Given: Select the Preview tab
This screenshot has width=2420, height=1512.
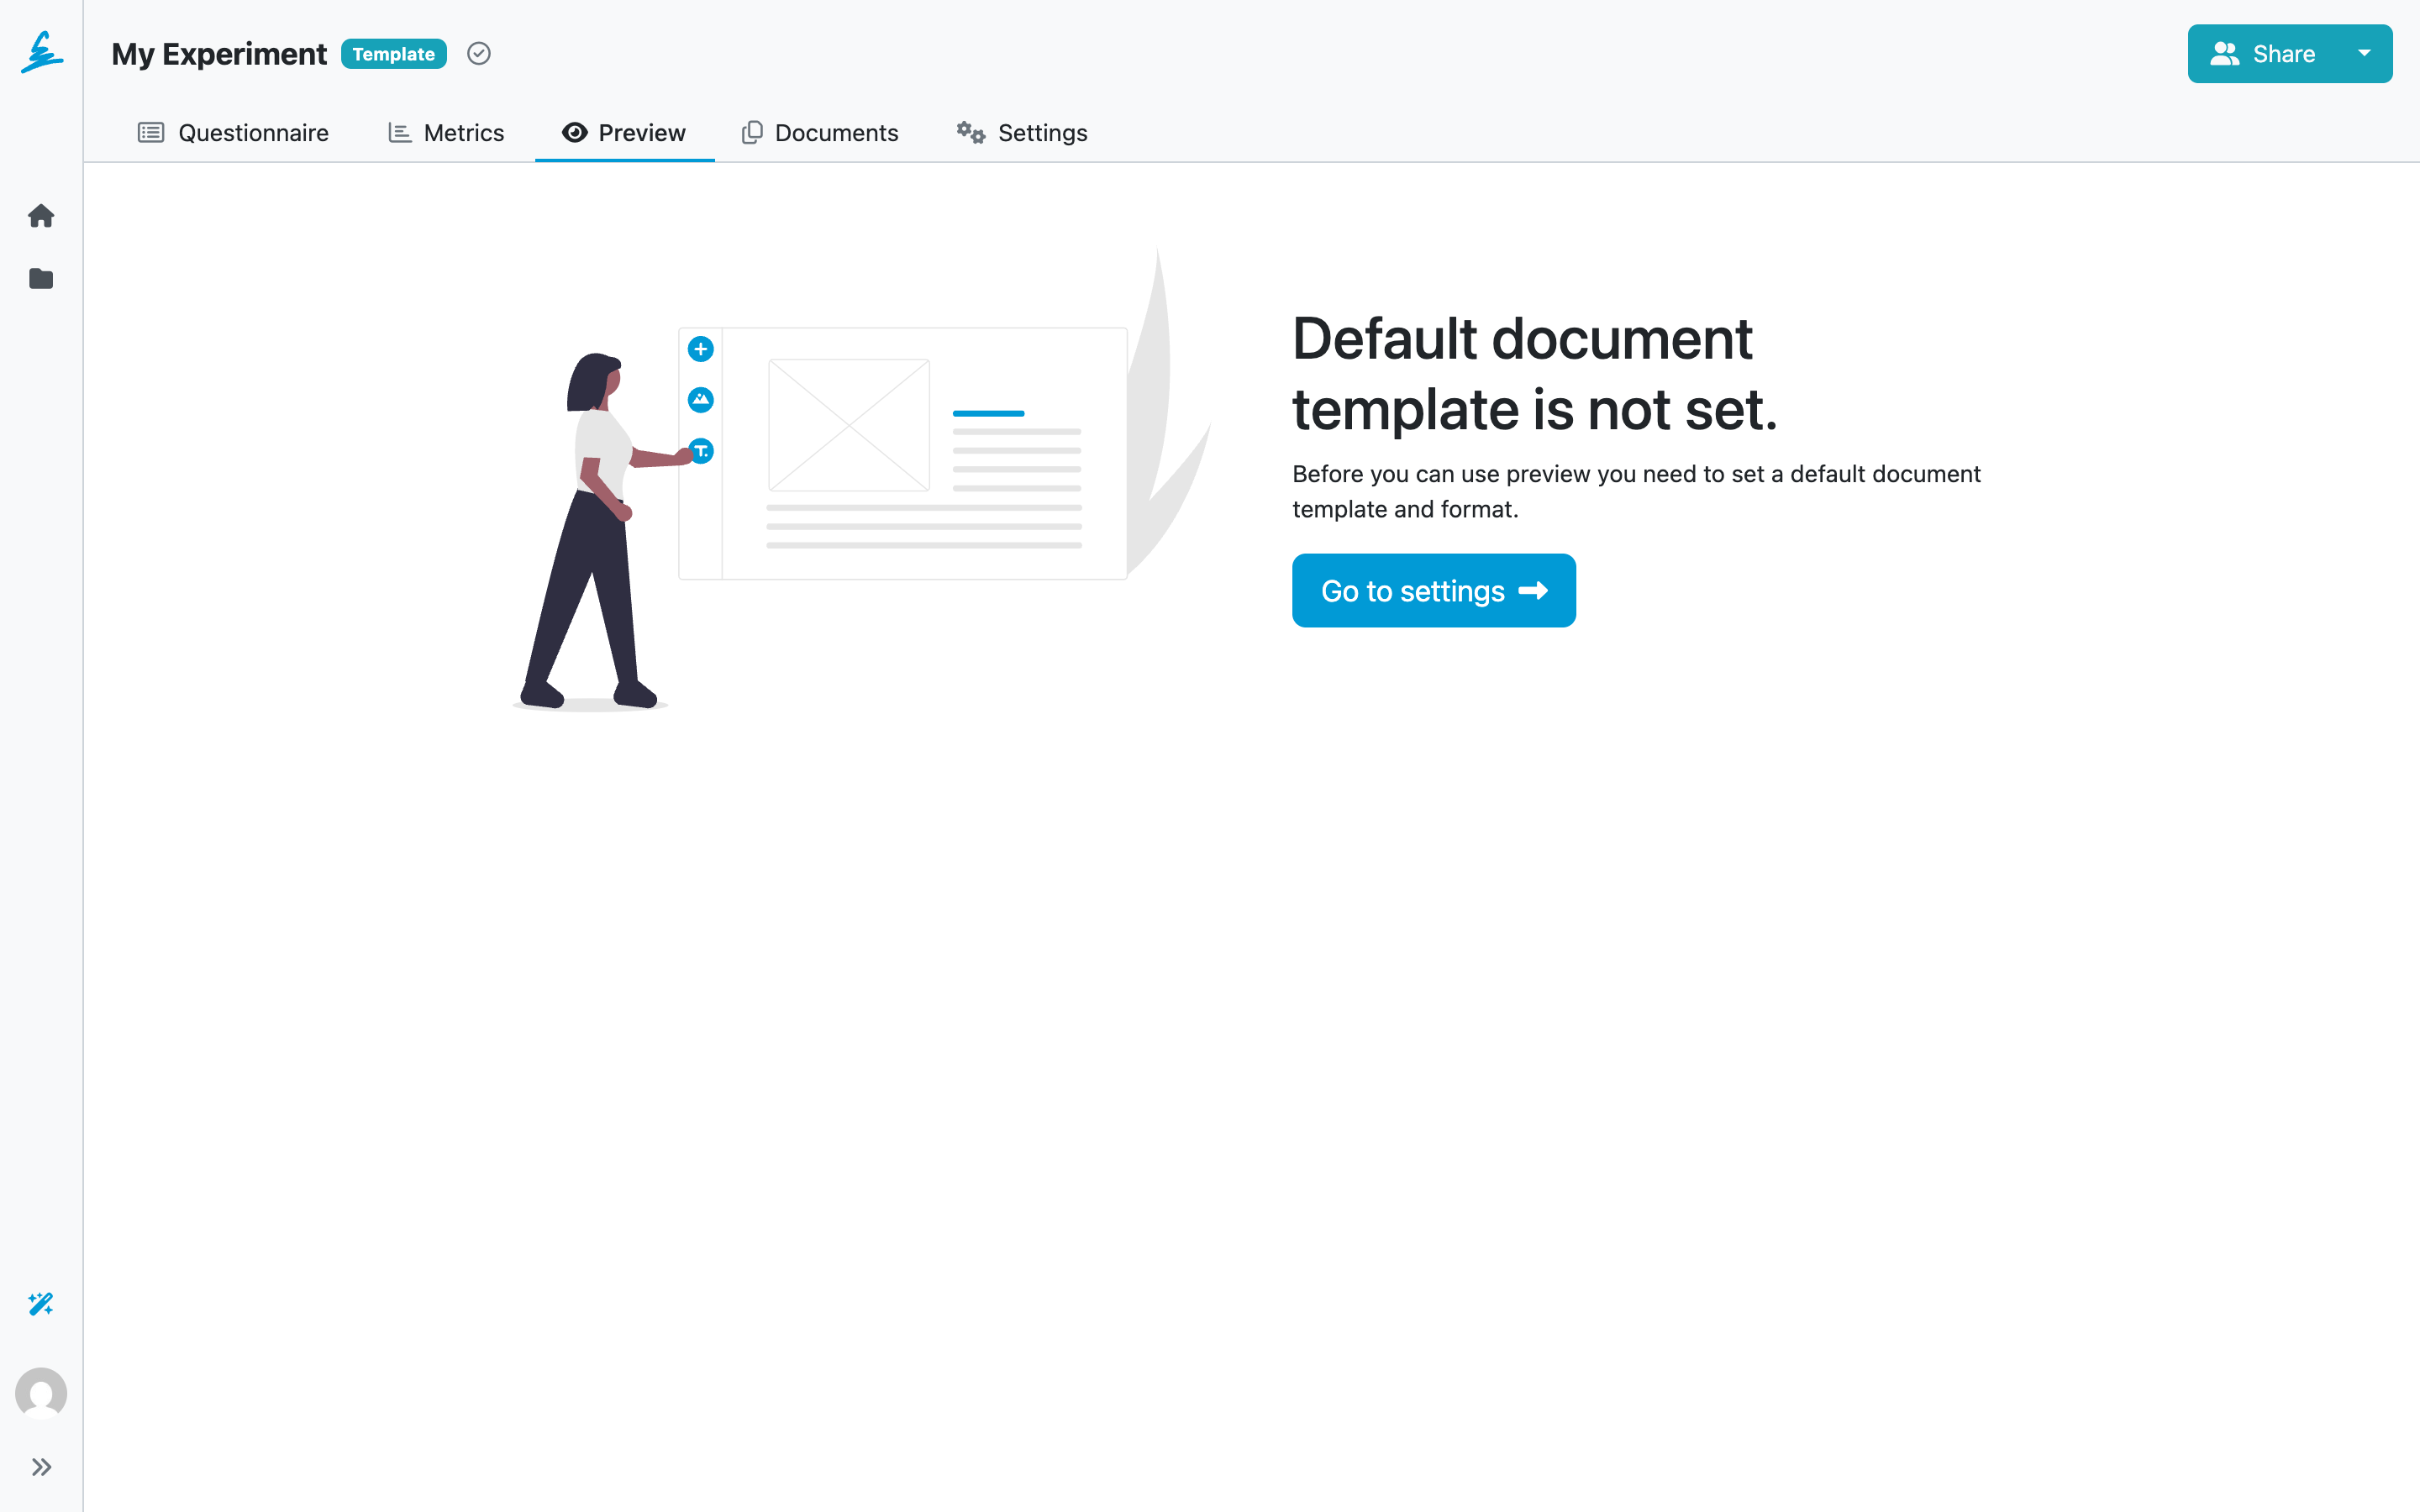Looking at the screenshot, I should (x=624, y=133).
